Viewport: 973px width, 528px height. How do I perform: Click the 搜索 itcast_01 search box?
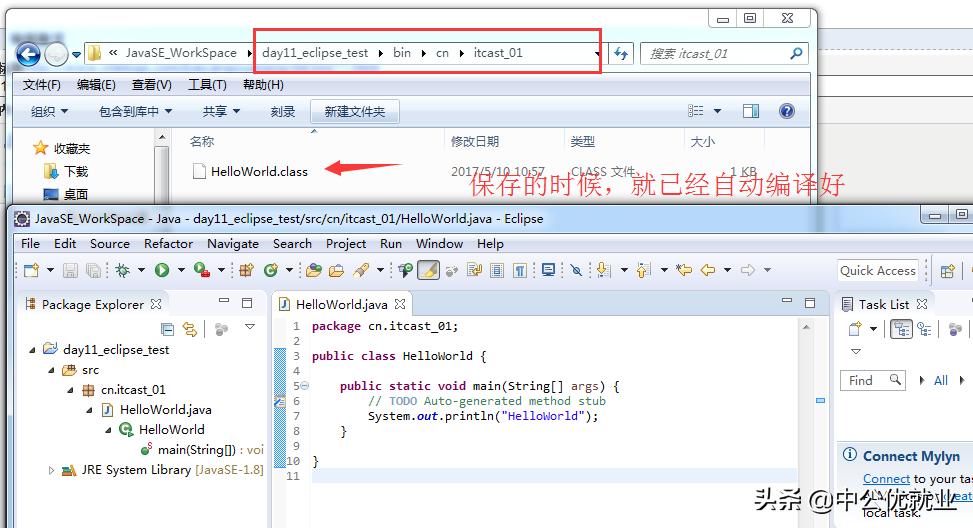724,54
